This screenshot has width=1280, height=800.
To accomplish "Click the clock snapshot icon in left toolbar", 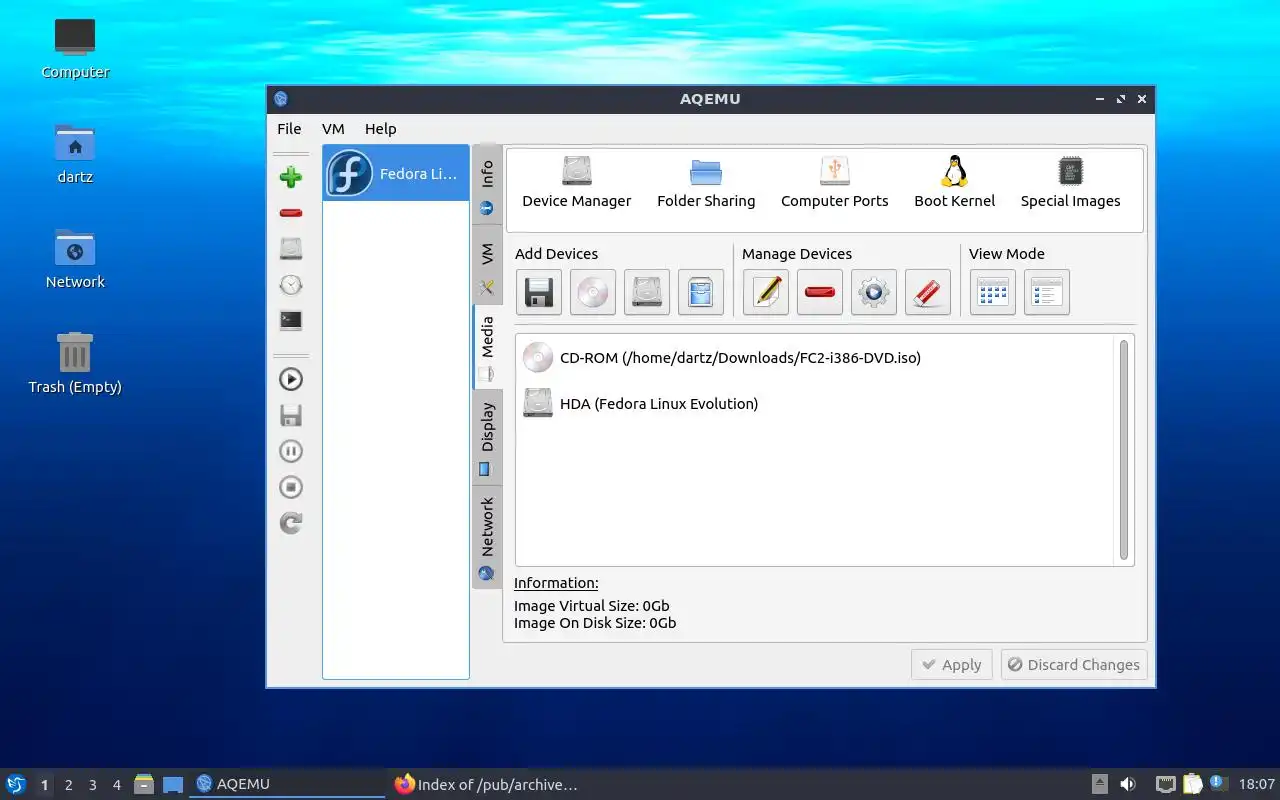I will (x=291, y=285).
